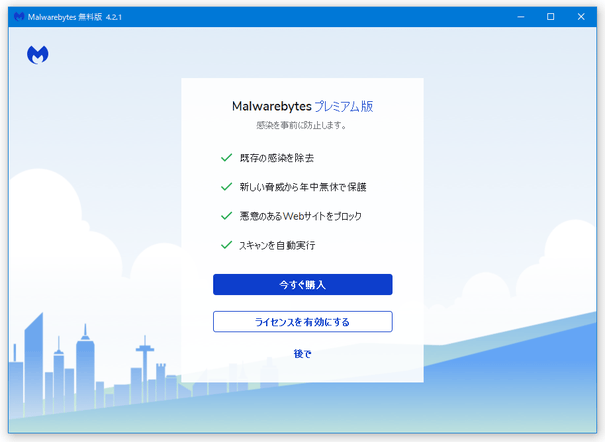Click checkmark beside 新しい脅威から年中無休で保護
The image size is (605, 442).
226,187
